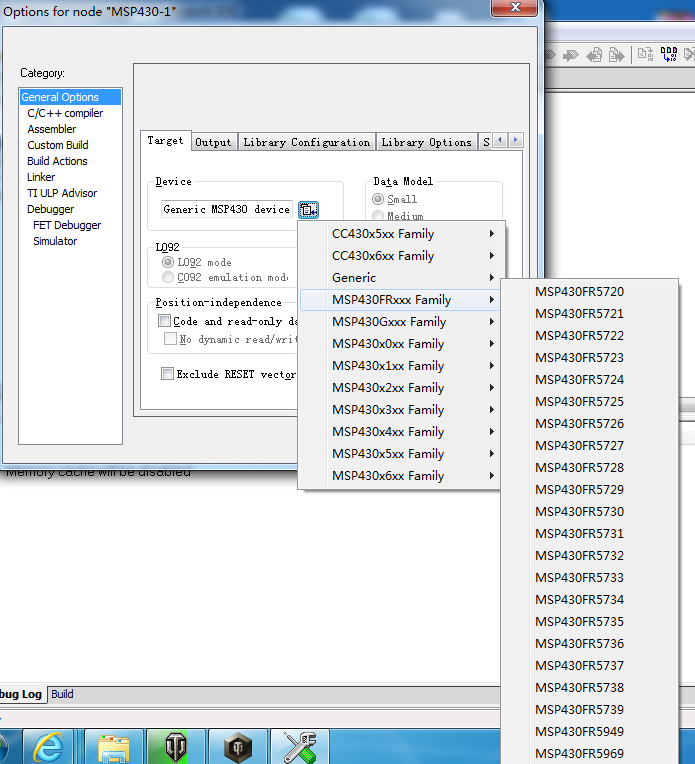Select MSP430FR5733 device

tap(590, 577)
